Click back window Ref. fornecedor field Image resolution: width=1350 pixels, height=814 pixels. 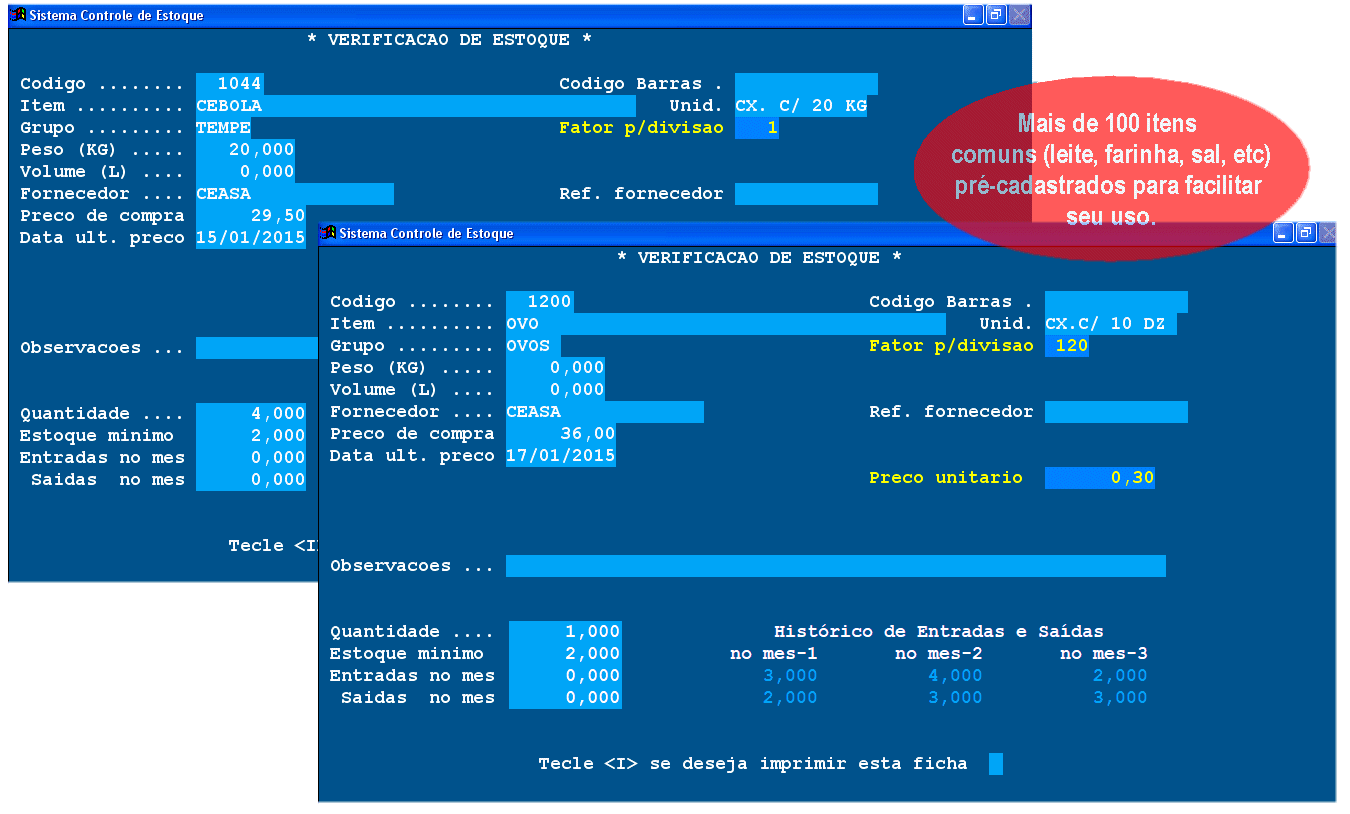coord(806,194)
